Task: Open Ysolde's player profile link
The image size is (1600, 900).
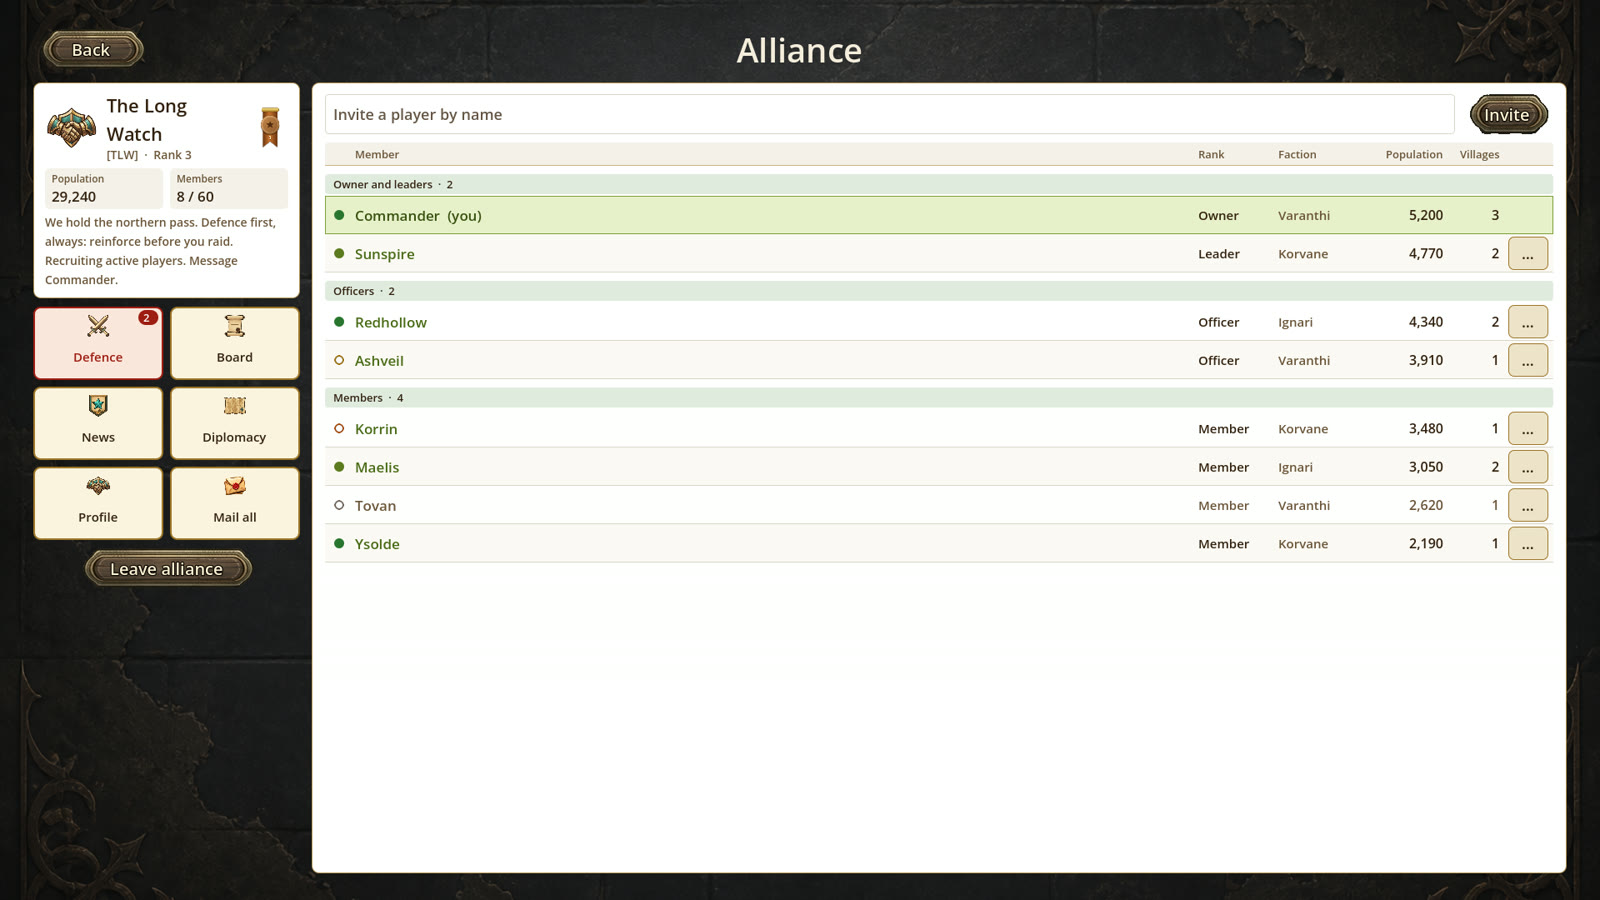Action: [377, 543]
